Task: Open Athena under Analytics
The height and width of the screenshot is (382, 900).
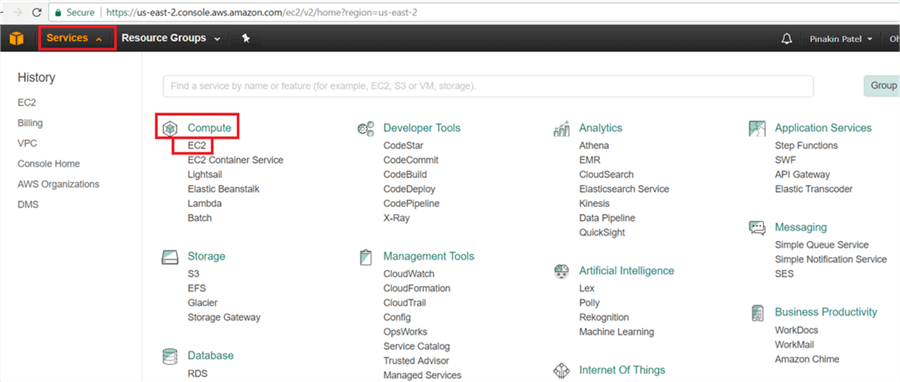Action: click(594, 146)
